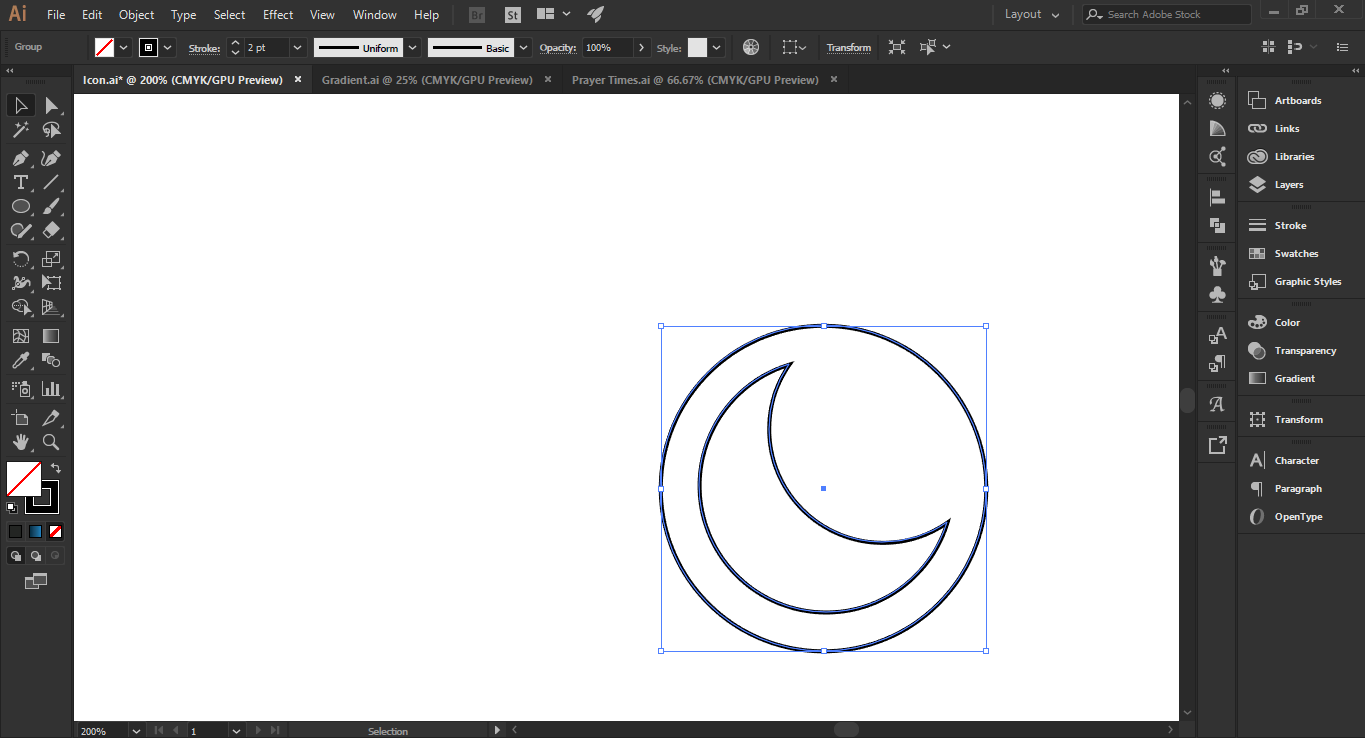Select the Column Graph tool
Viewport: 1365px width, 738px height.
point(51,389)
